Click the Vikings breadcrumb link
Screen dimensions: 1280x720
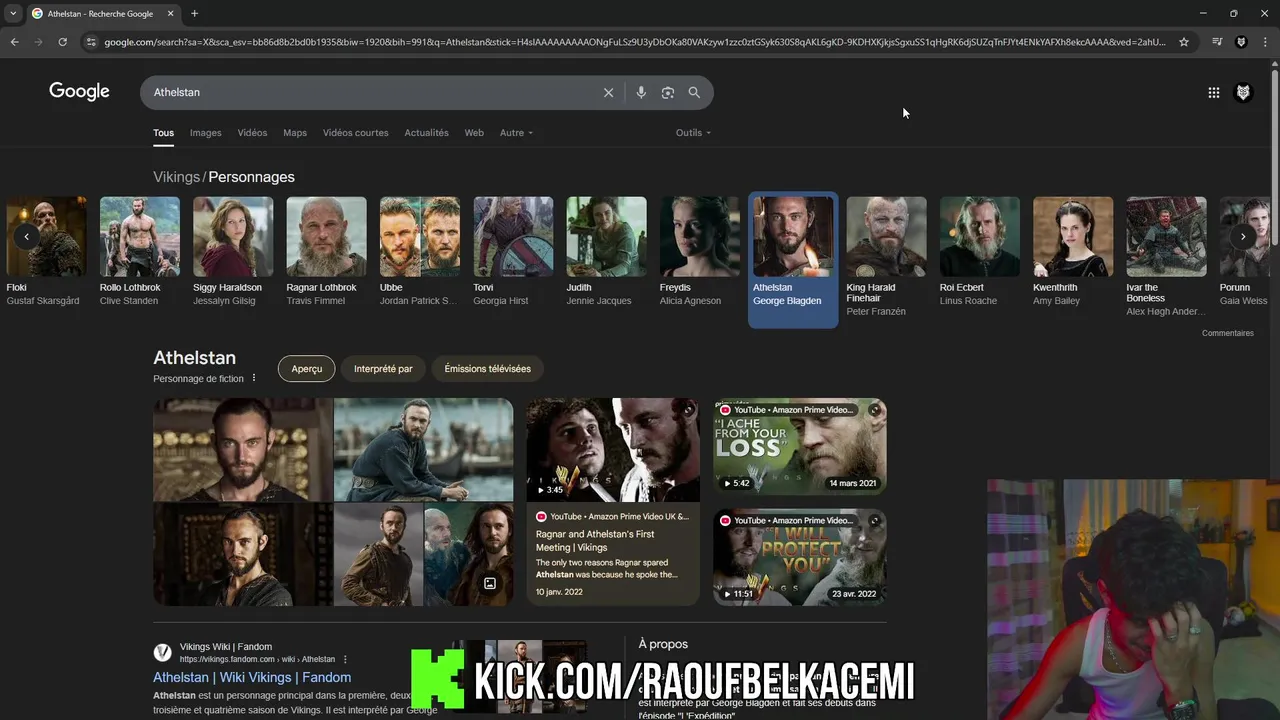coord(176,177)
